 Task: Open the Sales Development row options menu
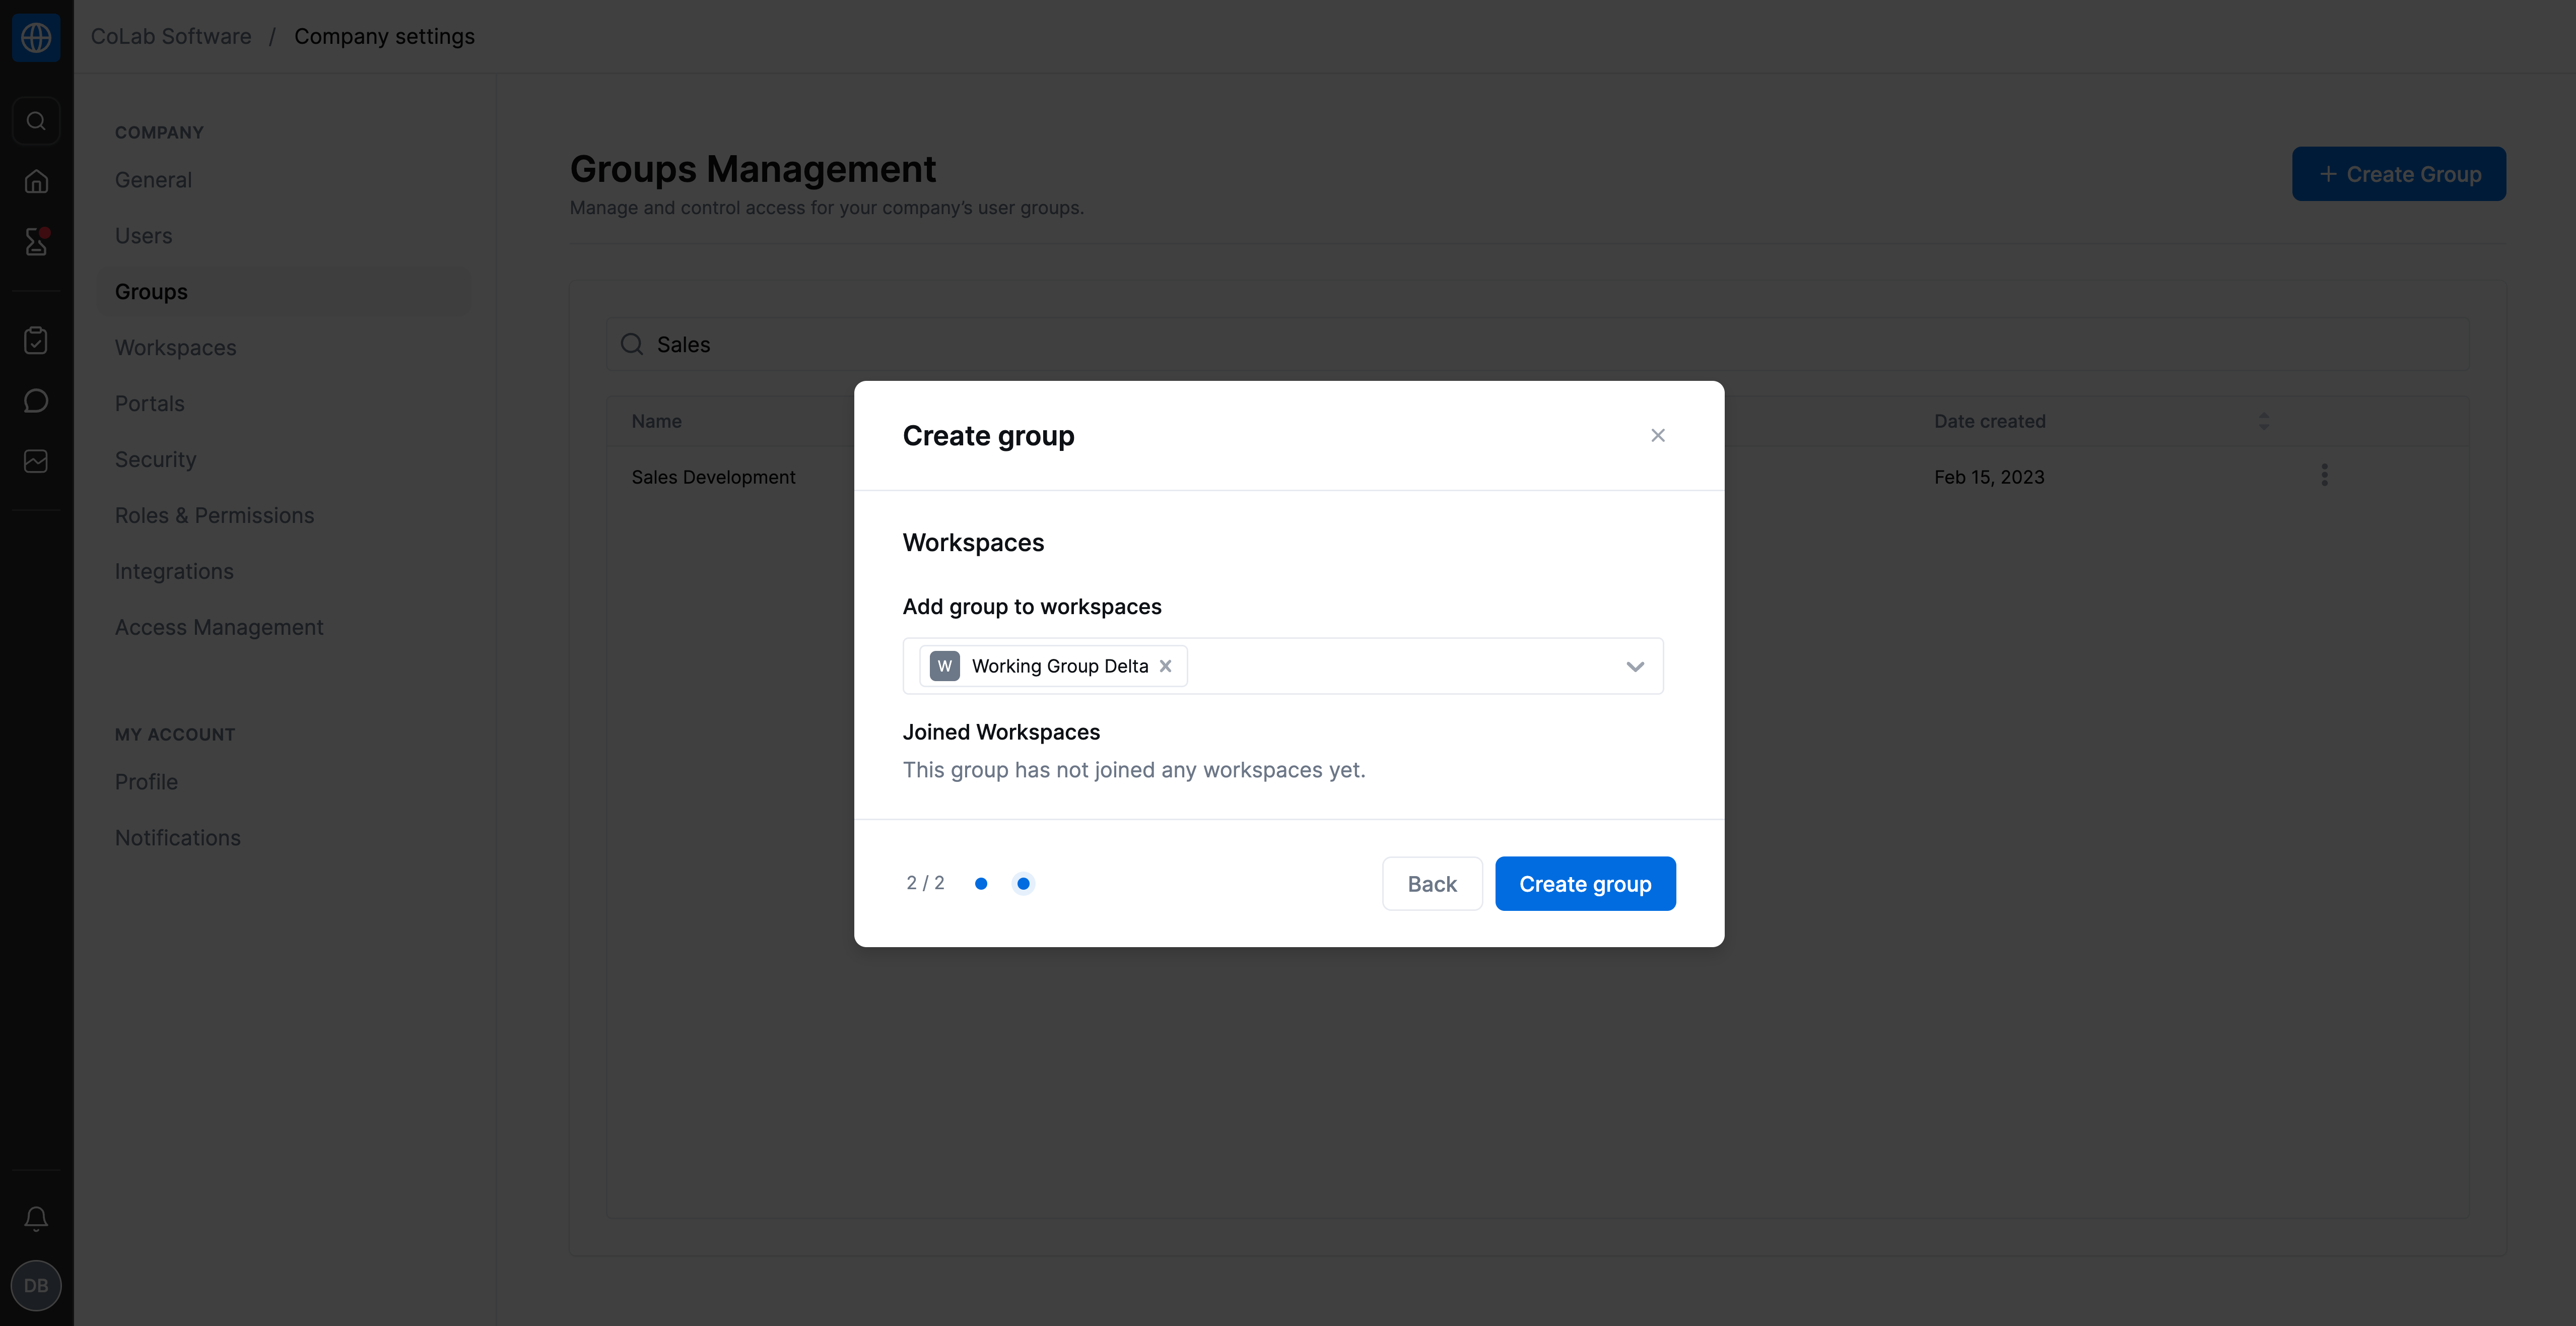pos(2324,475)
